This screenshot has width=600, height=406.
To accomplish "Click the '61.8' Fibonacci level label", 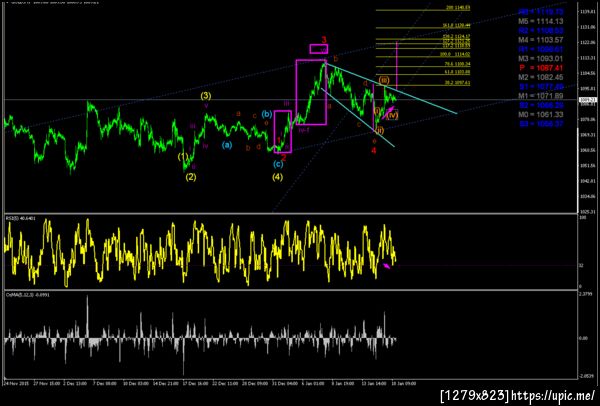I will point(457,72).
